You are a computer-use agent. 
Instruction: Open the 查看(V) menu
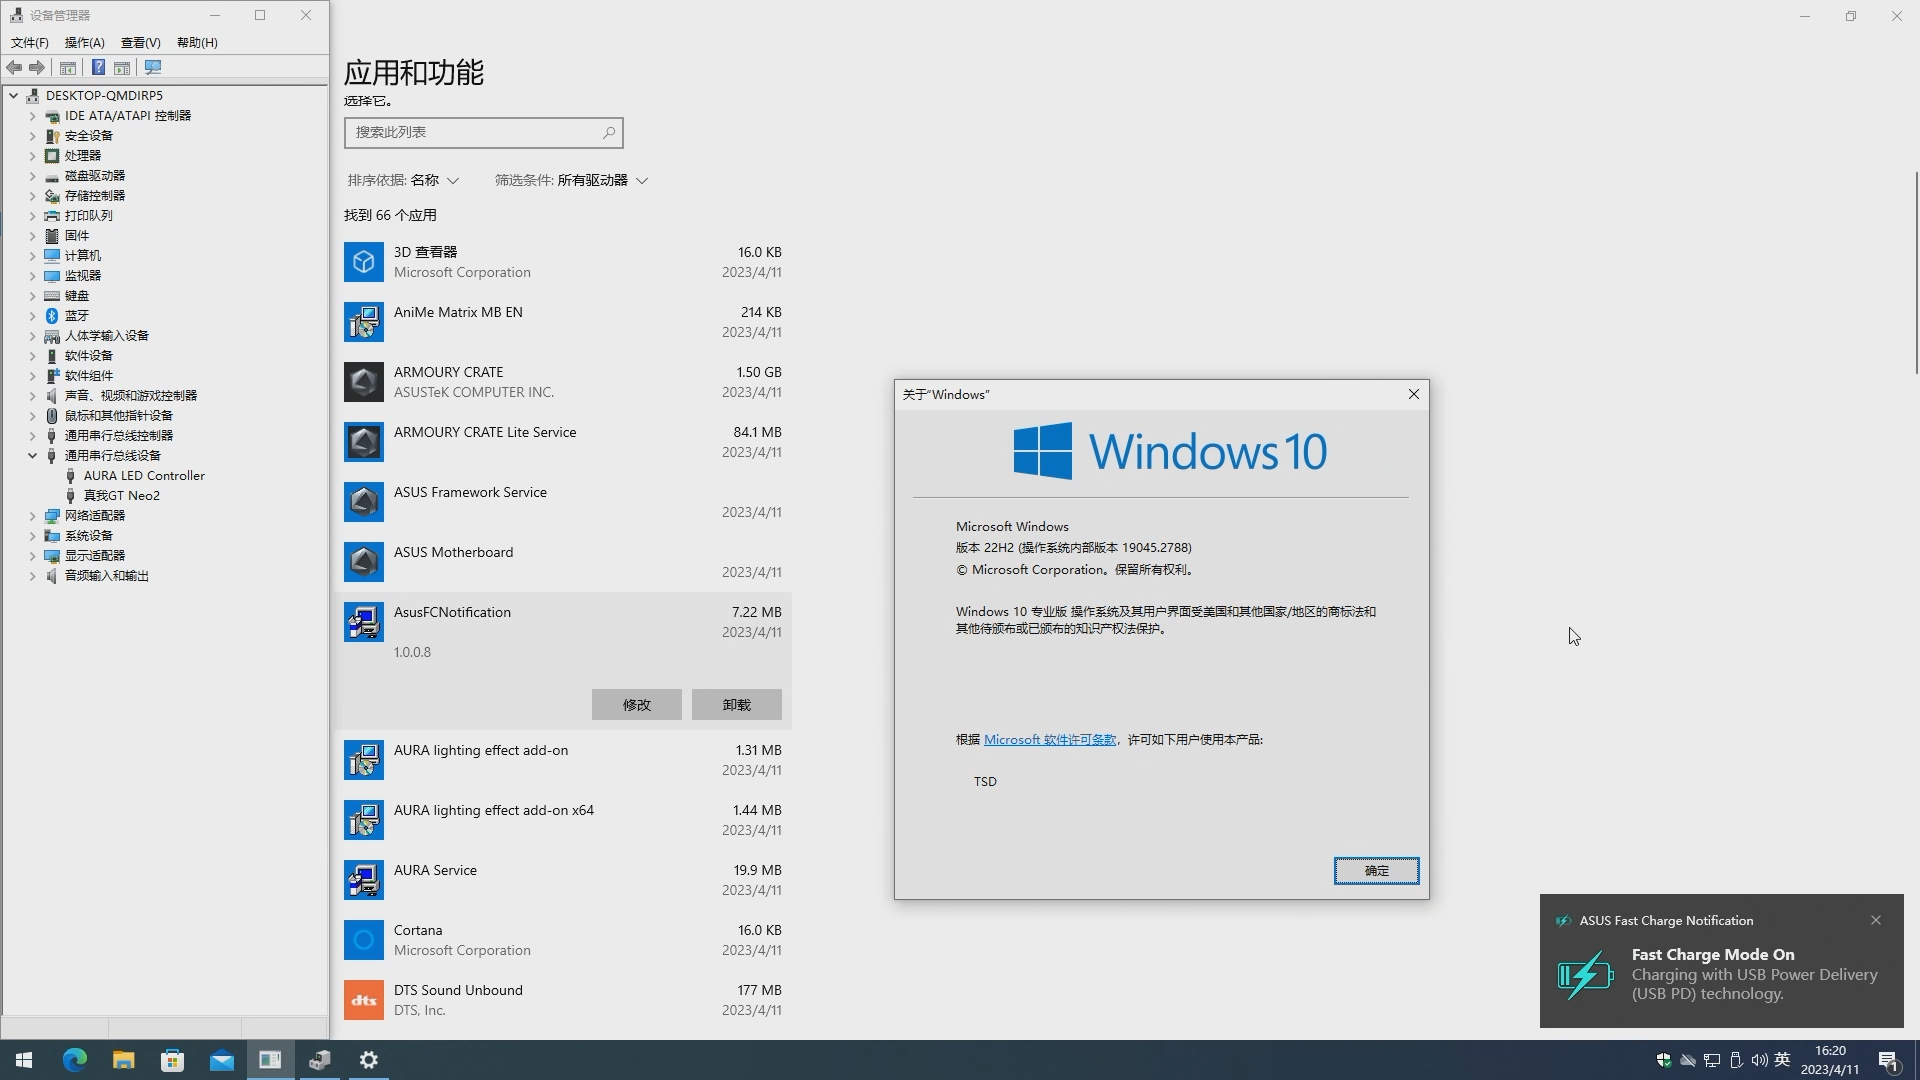point(140,42)
